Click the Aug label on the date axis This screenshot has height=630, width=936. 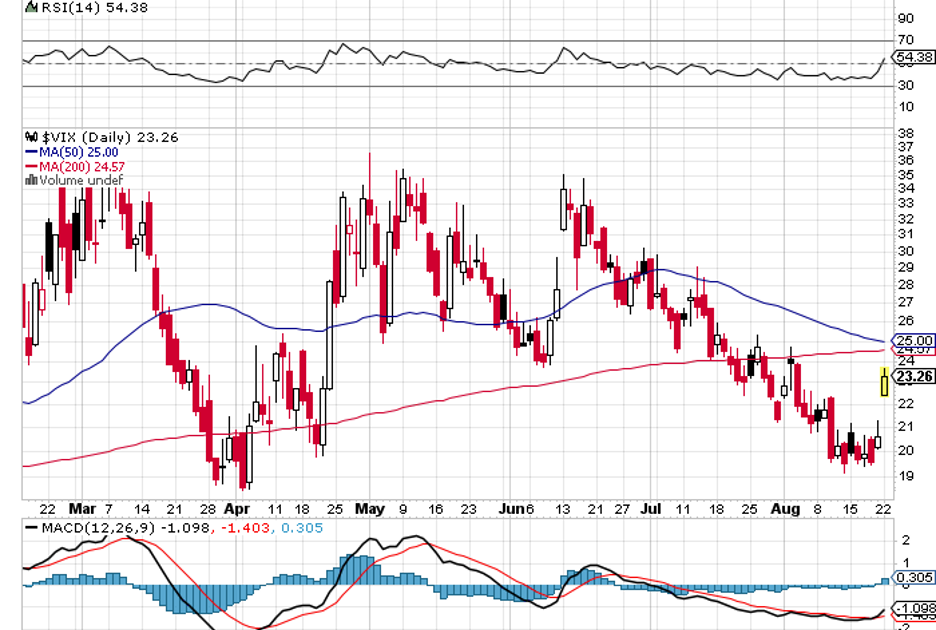pos(784,507)
